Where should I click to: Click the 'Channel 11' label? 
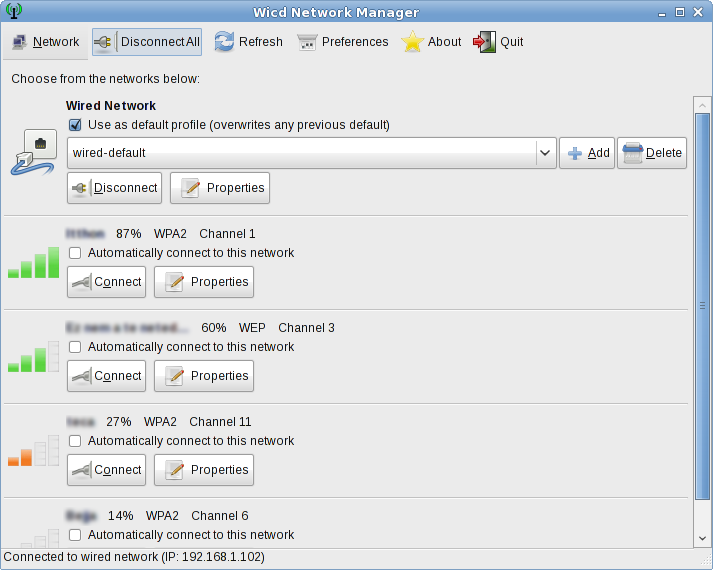tap(221, 422)
